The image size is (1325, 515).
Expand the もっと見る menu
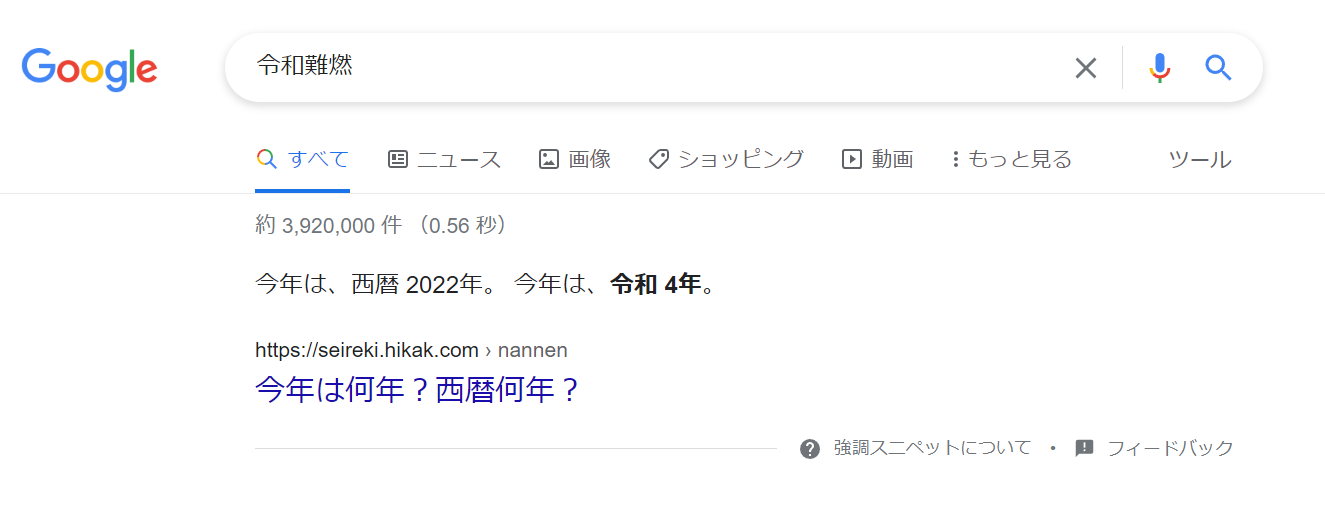pos(1010,159)
